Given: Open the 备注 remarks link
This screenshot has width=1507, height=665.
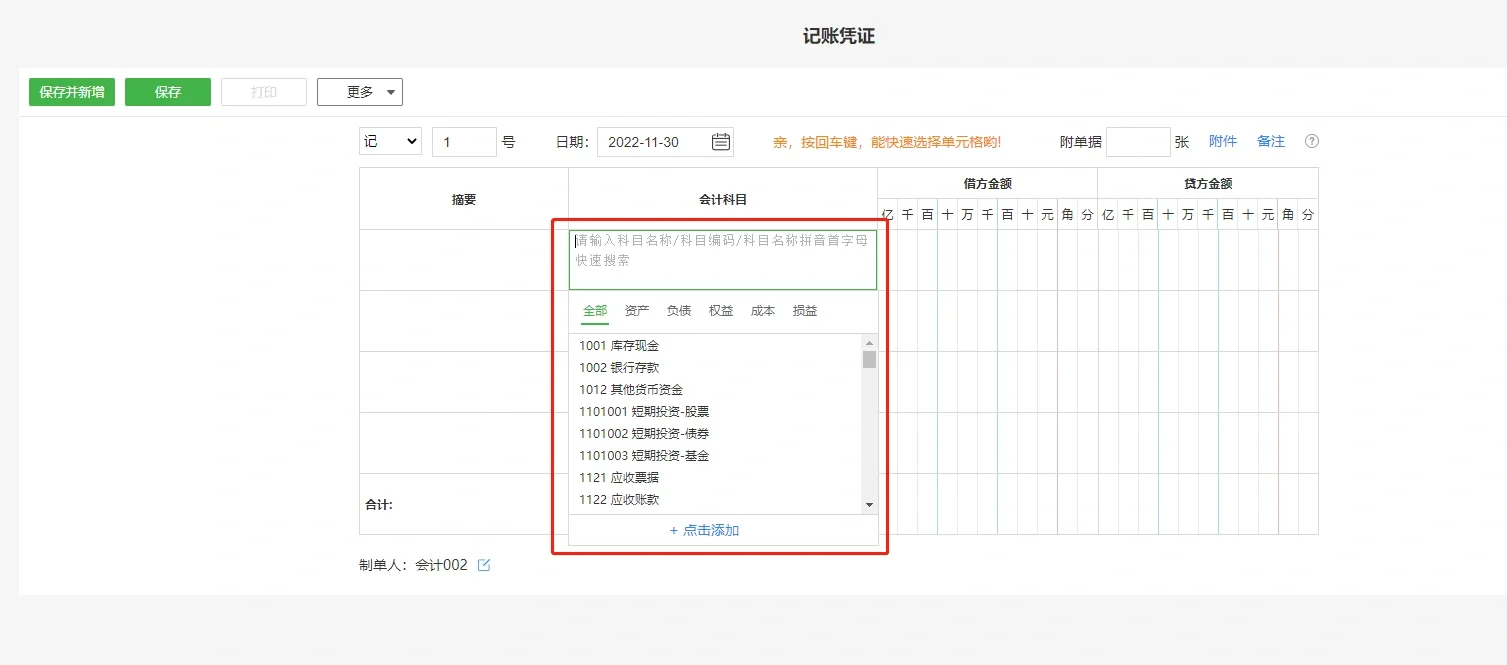Looking at the screenshot, I should [1270, 141].
